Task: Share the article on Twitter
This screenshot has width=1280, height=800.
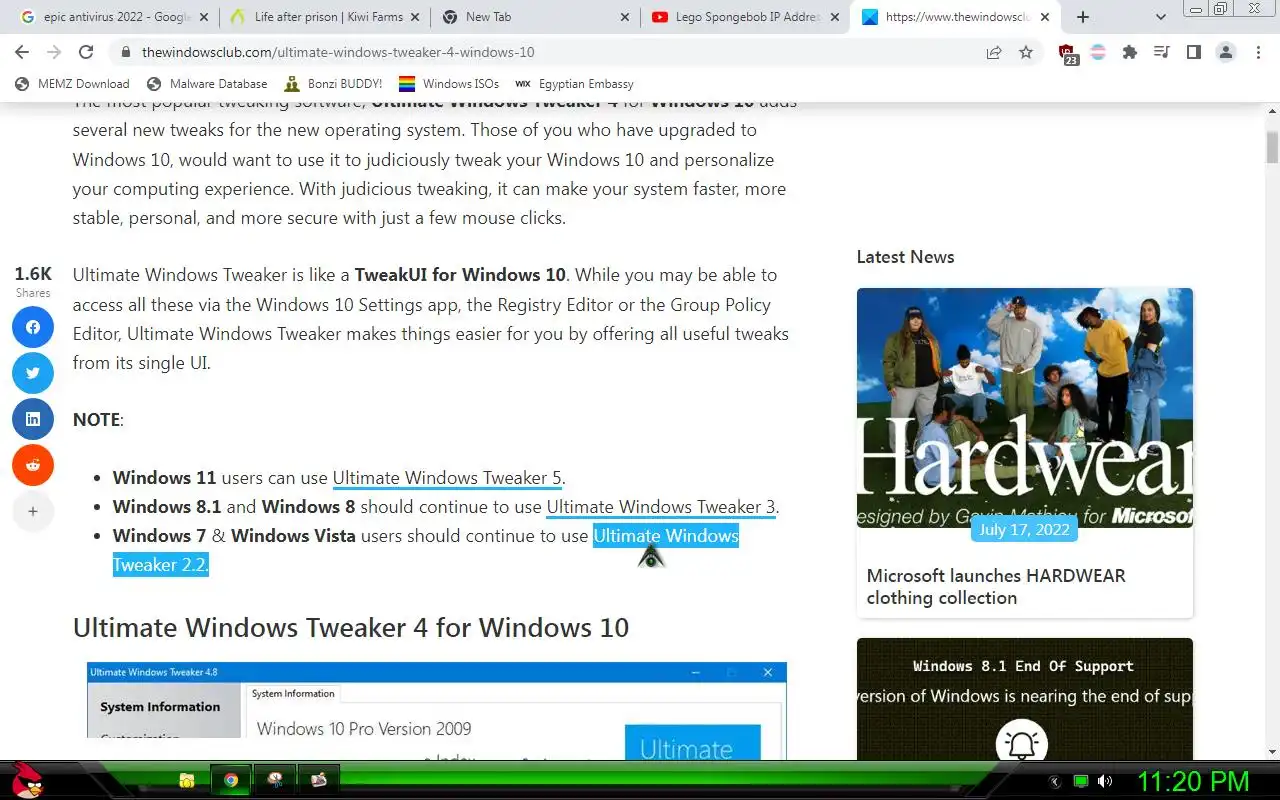Action: coord(33,373)
